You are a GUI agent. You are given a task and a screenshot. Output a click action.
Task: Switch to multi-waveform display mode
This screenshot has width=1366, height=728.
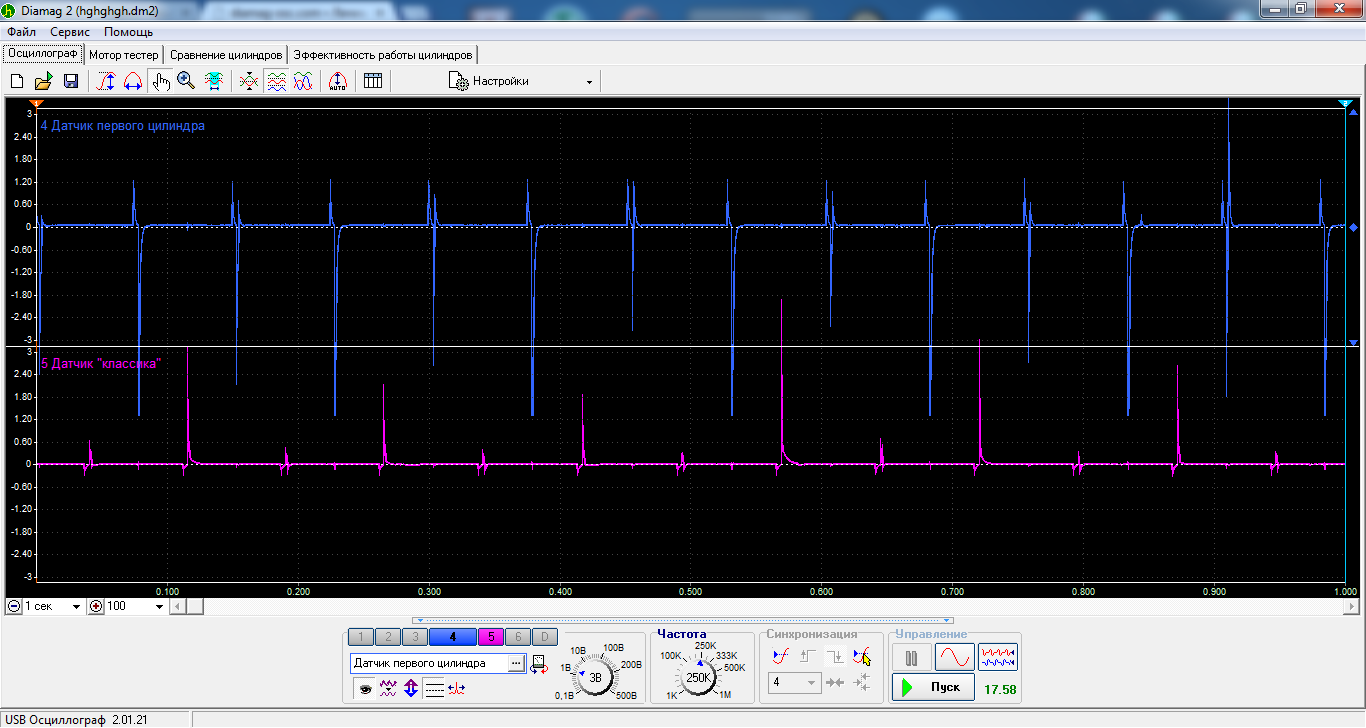[x=998, y=657]
